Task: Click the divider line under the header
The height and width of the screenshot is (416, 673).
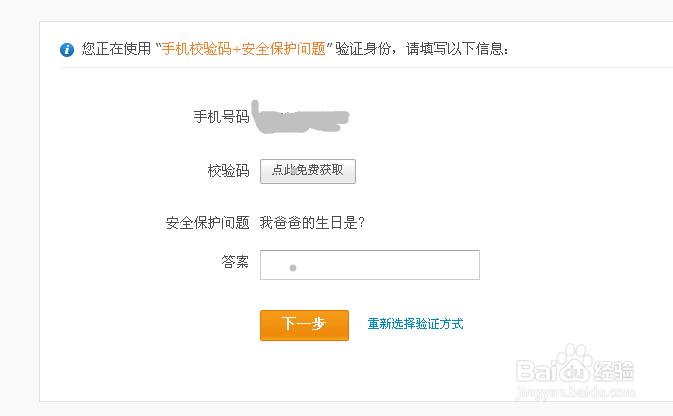Action: (366, 67)
